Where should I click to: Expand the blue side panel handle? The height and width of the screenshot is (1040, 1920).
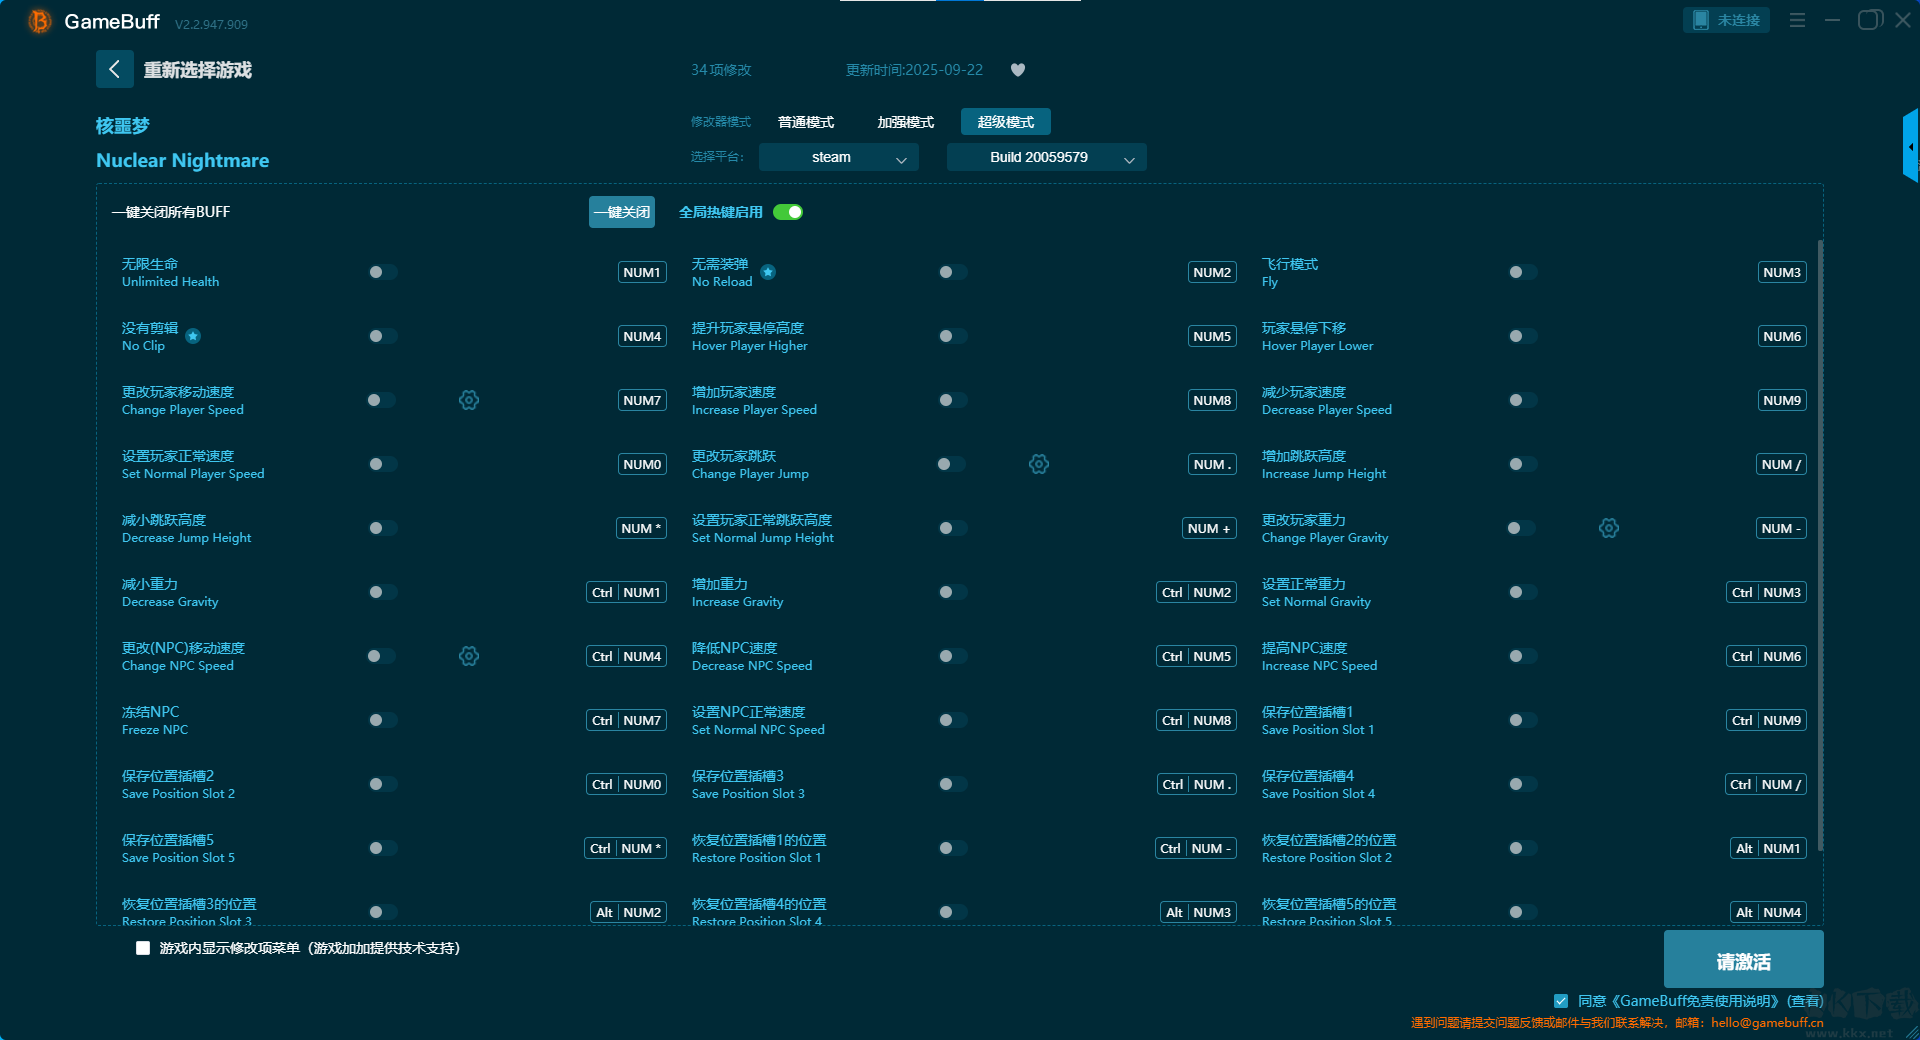[1911, 146]
